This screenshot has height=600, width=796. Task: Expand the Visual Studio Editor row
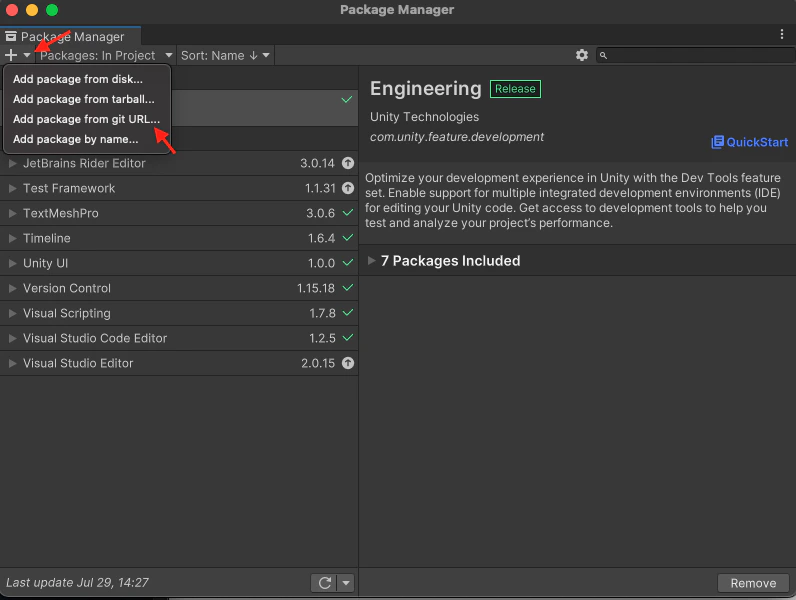pyautogui.click(x=13, y=363)
